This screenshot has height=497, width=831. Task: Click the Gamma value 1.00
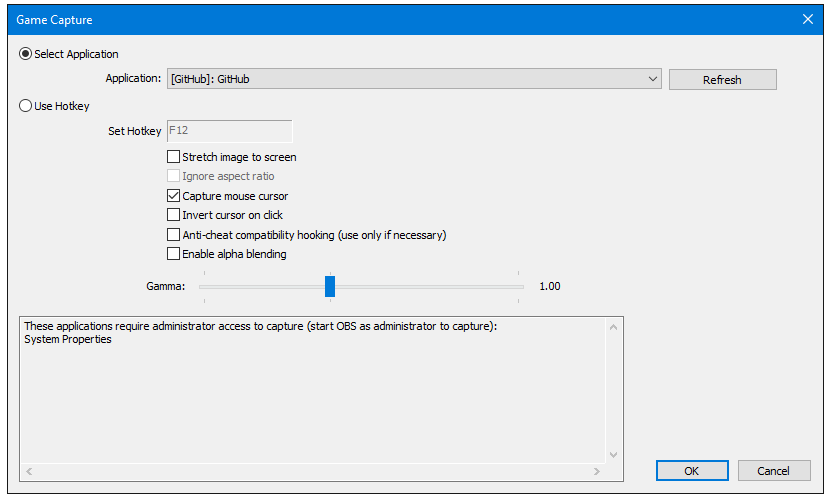click(550, 286)
